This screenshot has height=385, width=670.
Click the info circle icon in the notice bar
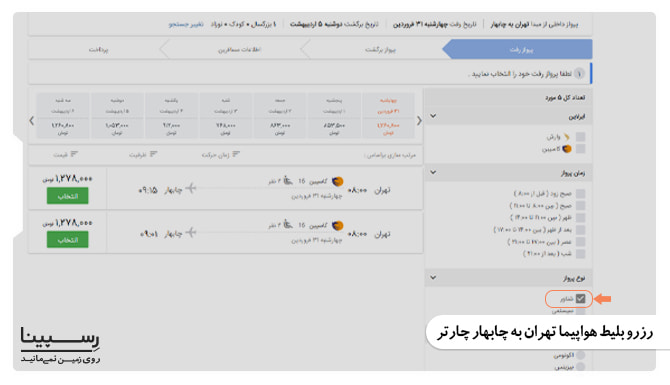pos(579,73)
